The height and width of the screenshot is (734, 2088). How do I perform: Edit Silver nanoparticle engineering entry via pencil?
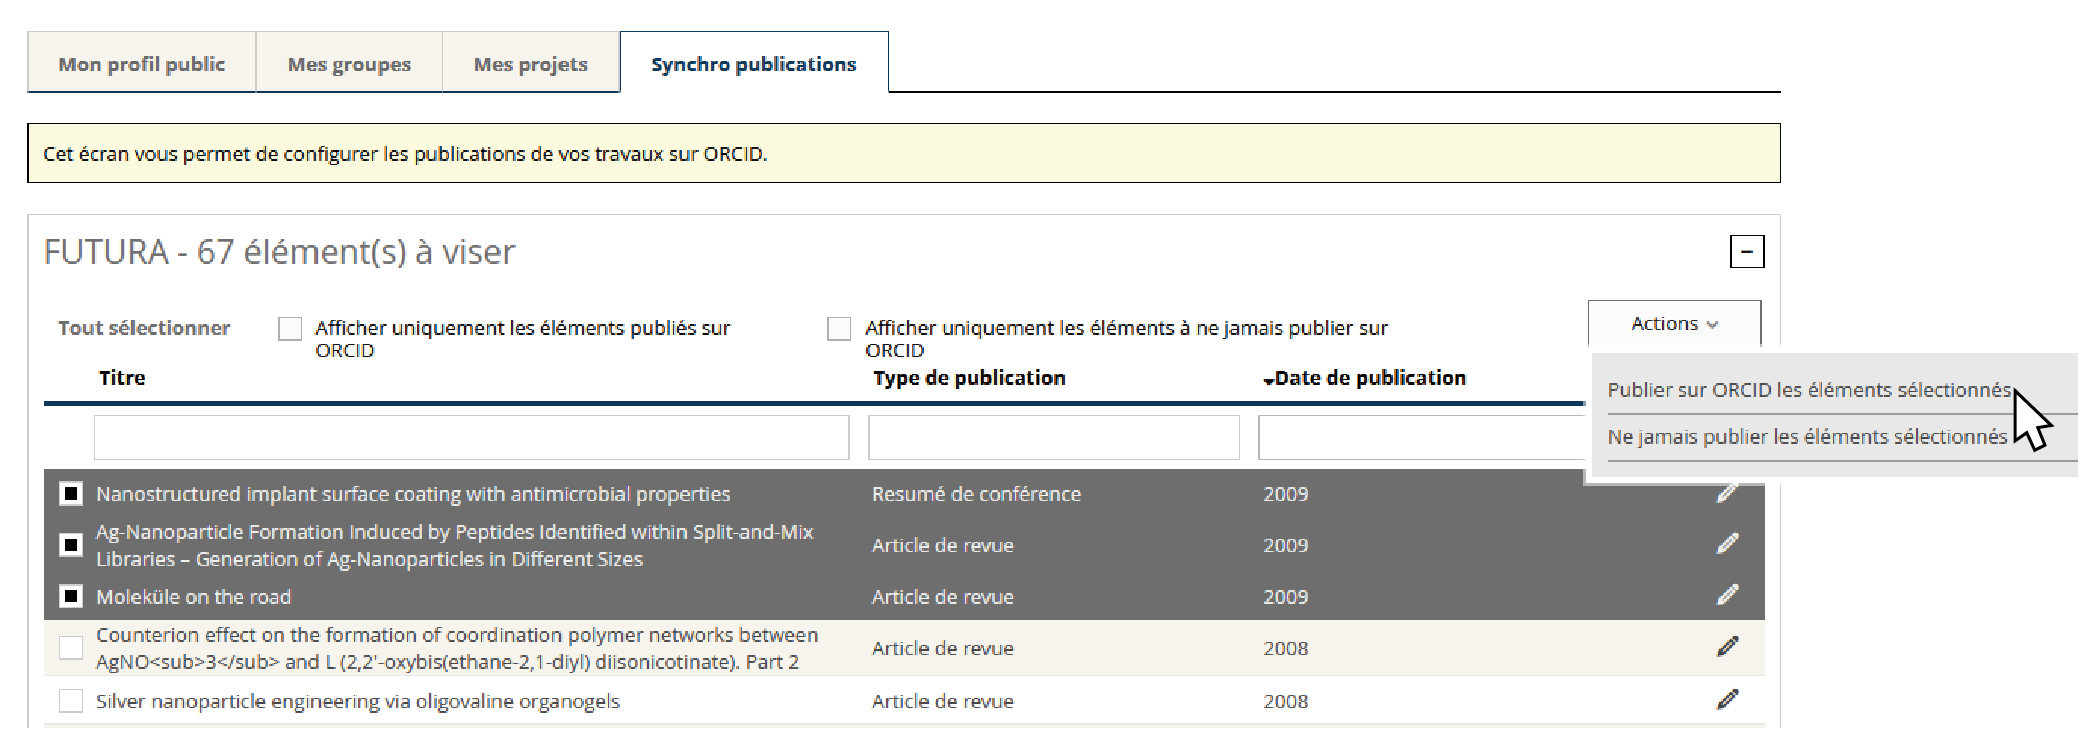coord(1727,700)
